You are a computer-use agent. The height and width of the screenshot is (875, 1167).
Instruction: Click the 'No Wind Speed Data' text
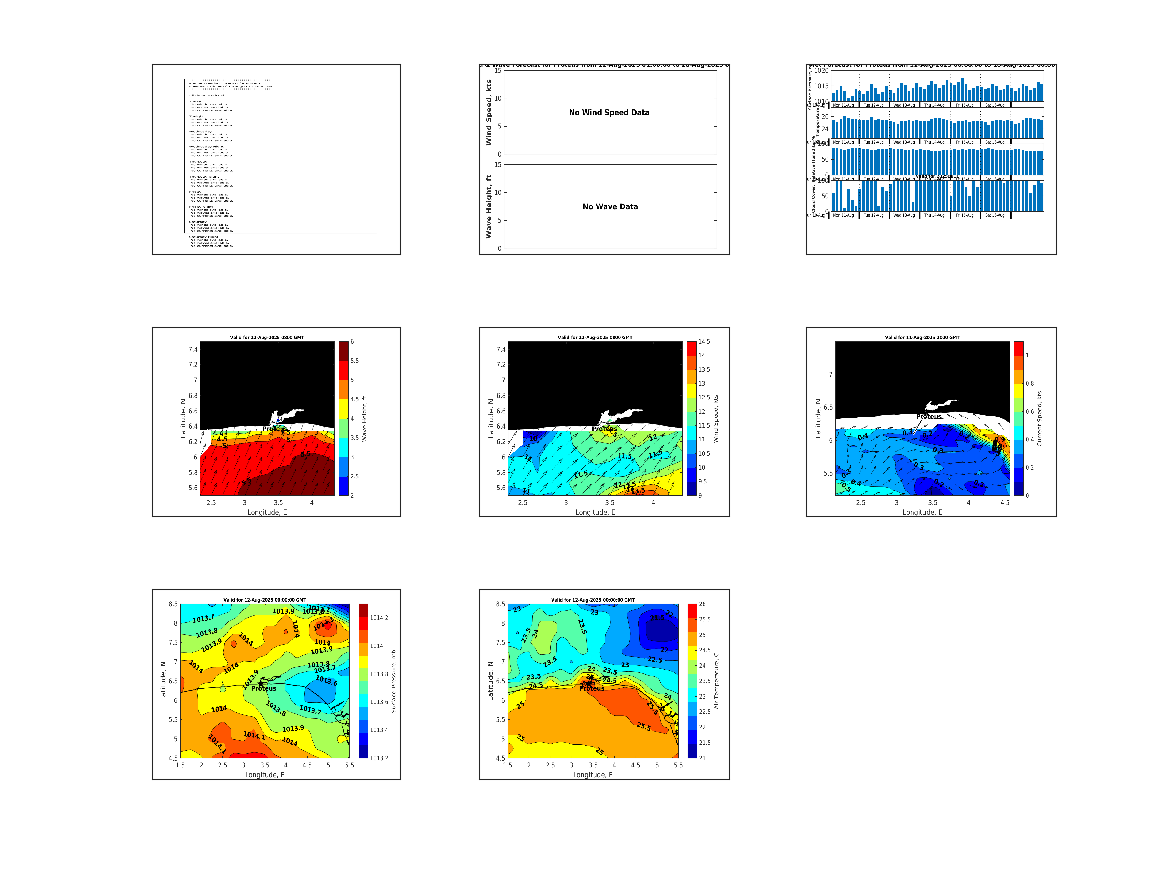(609, 112)
